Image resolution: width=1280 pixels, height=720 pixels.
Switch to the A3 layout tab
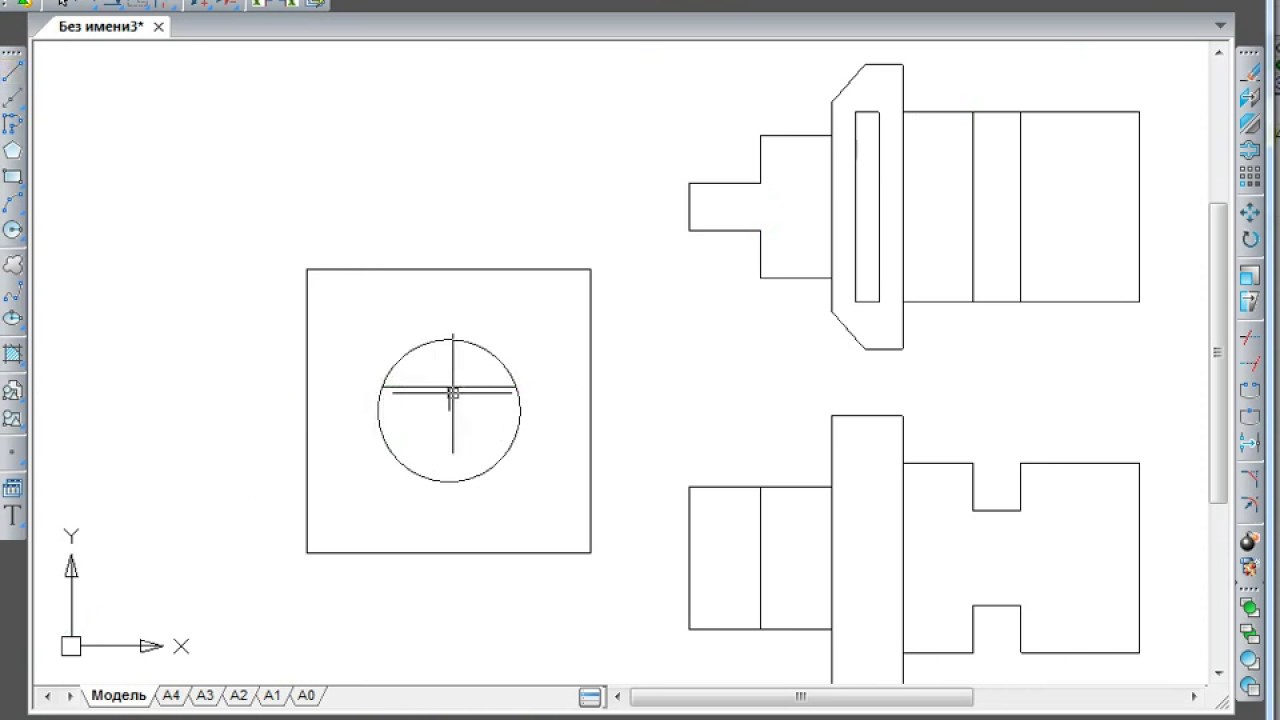pyautogui.click(x=205, y=695)
